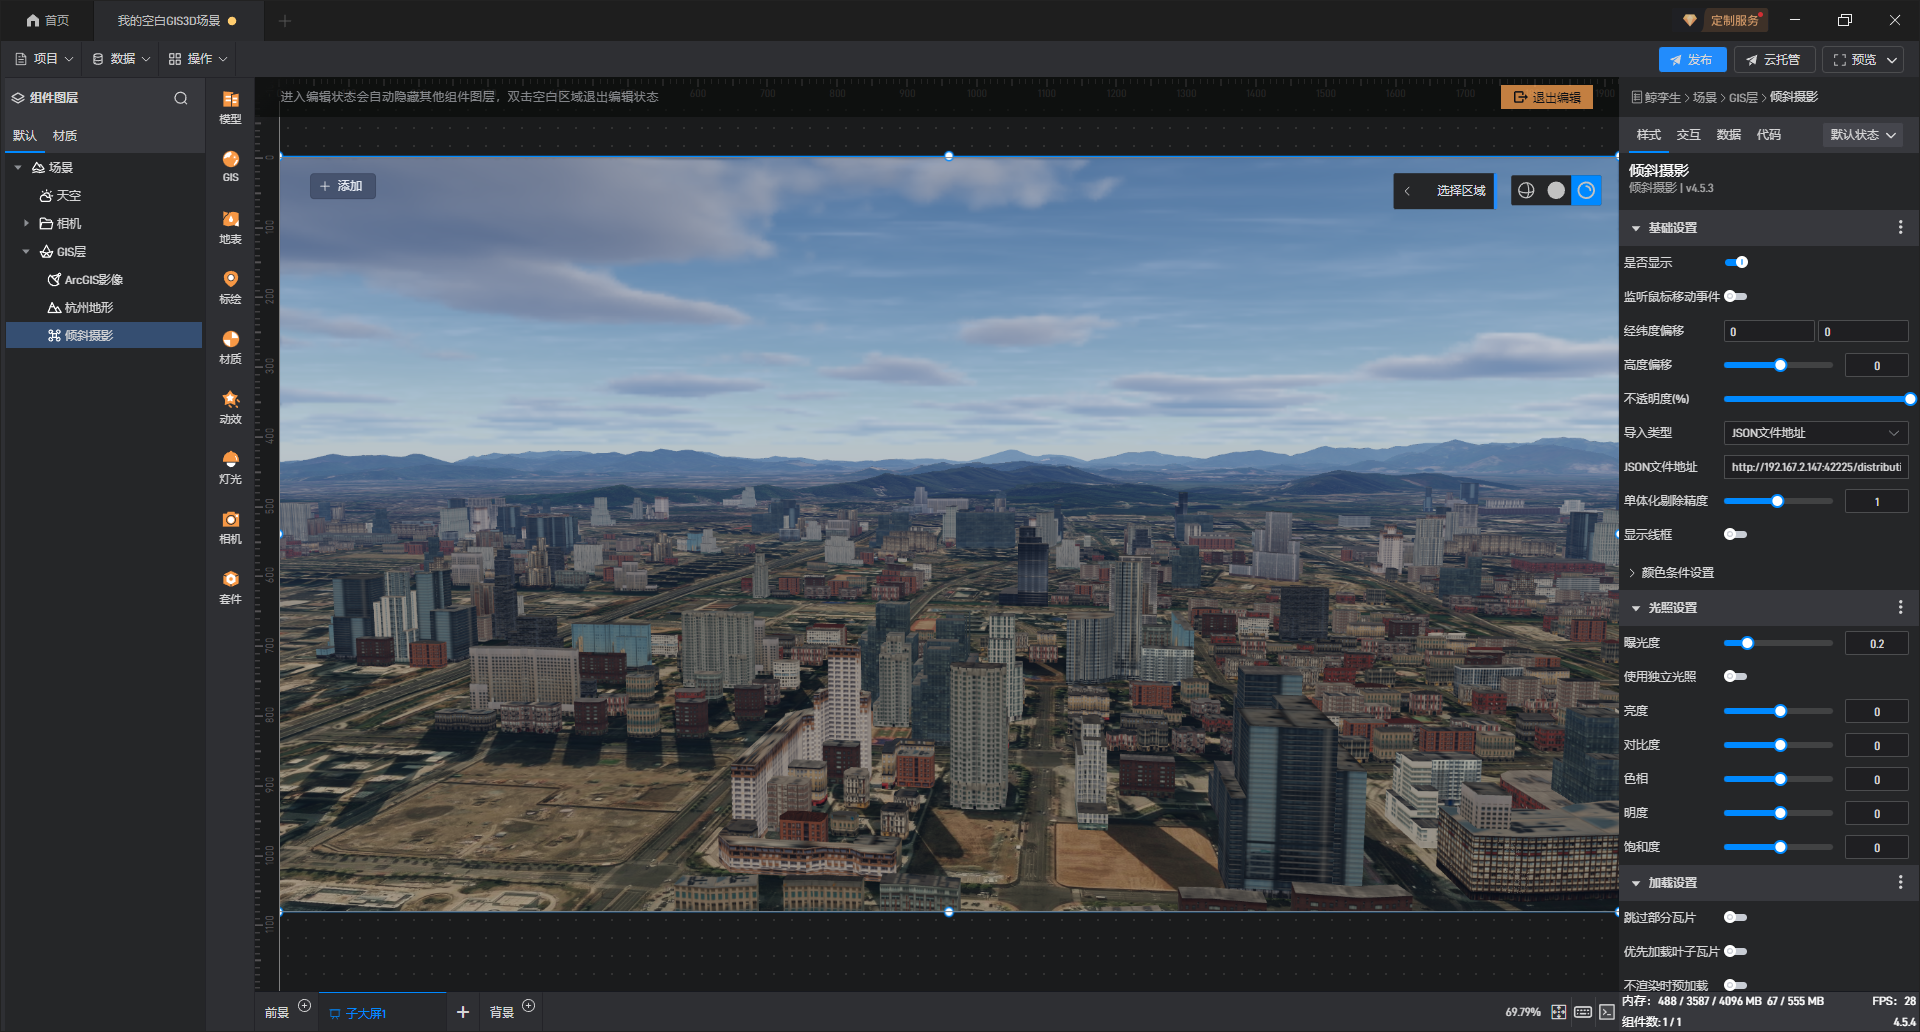Image resolution: width=1920 pixels, height=1032 pixels.
Task: Open the 数据 menu in top toolbar
Action: click(121, 59)
